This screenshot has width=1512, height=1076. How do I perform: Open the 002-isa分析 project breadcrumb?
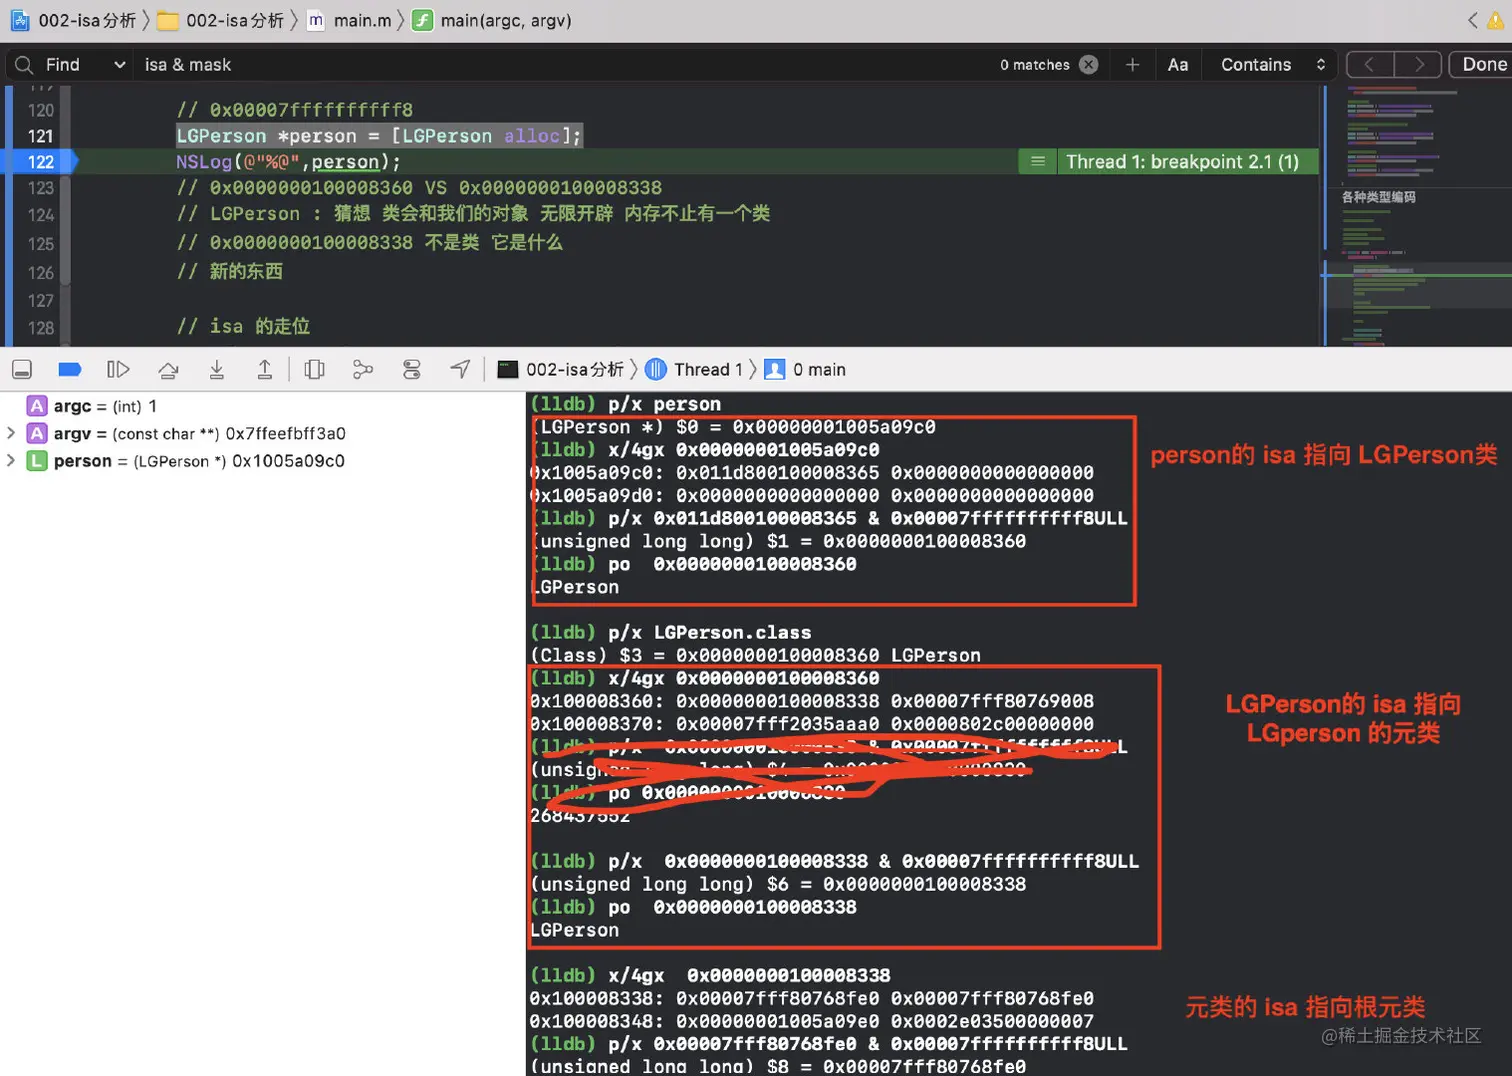tap(73, 20)
